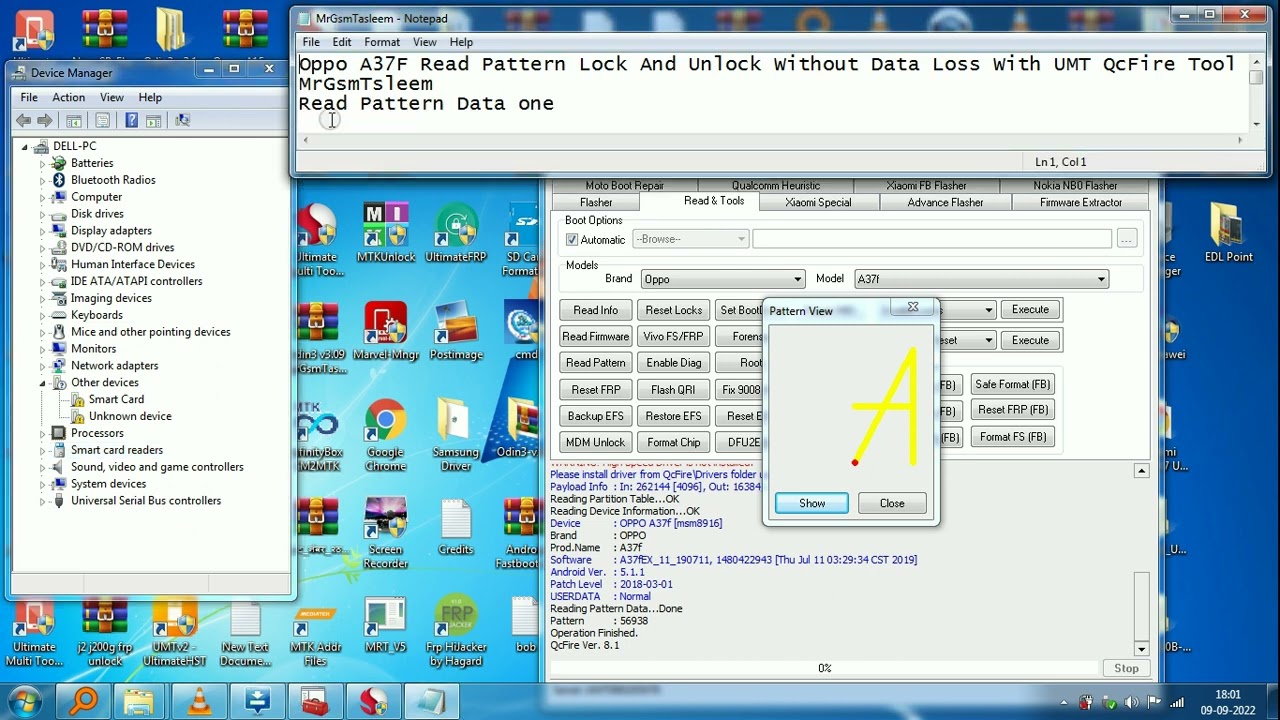Toggle the Automatic boot option checkbox
Image resolution: width=1280 pixels, height=720 pixels.
pyautogui.click(x=572, y=240)
